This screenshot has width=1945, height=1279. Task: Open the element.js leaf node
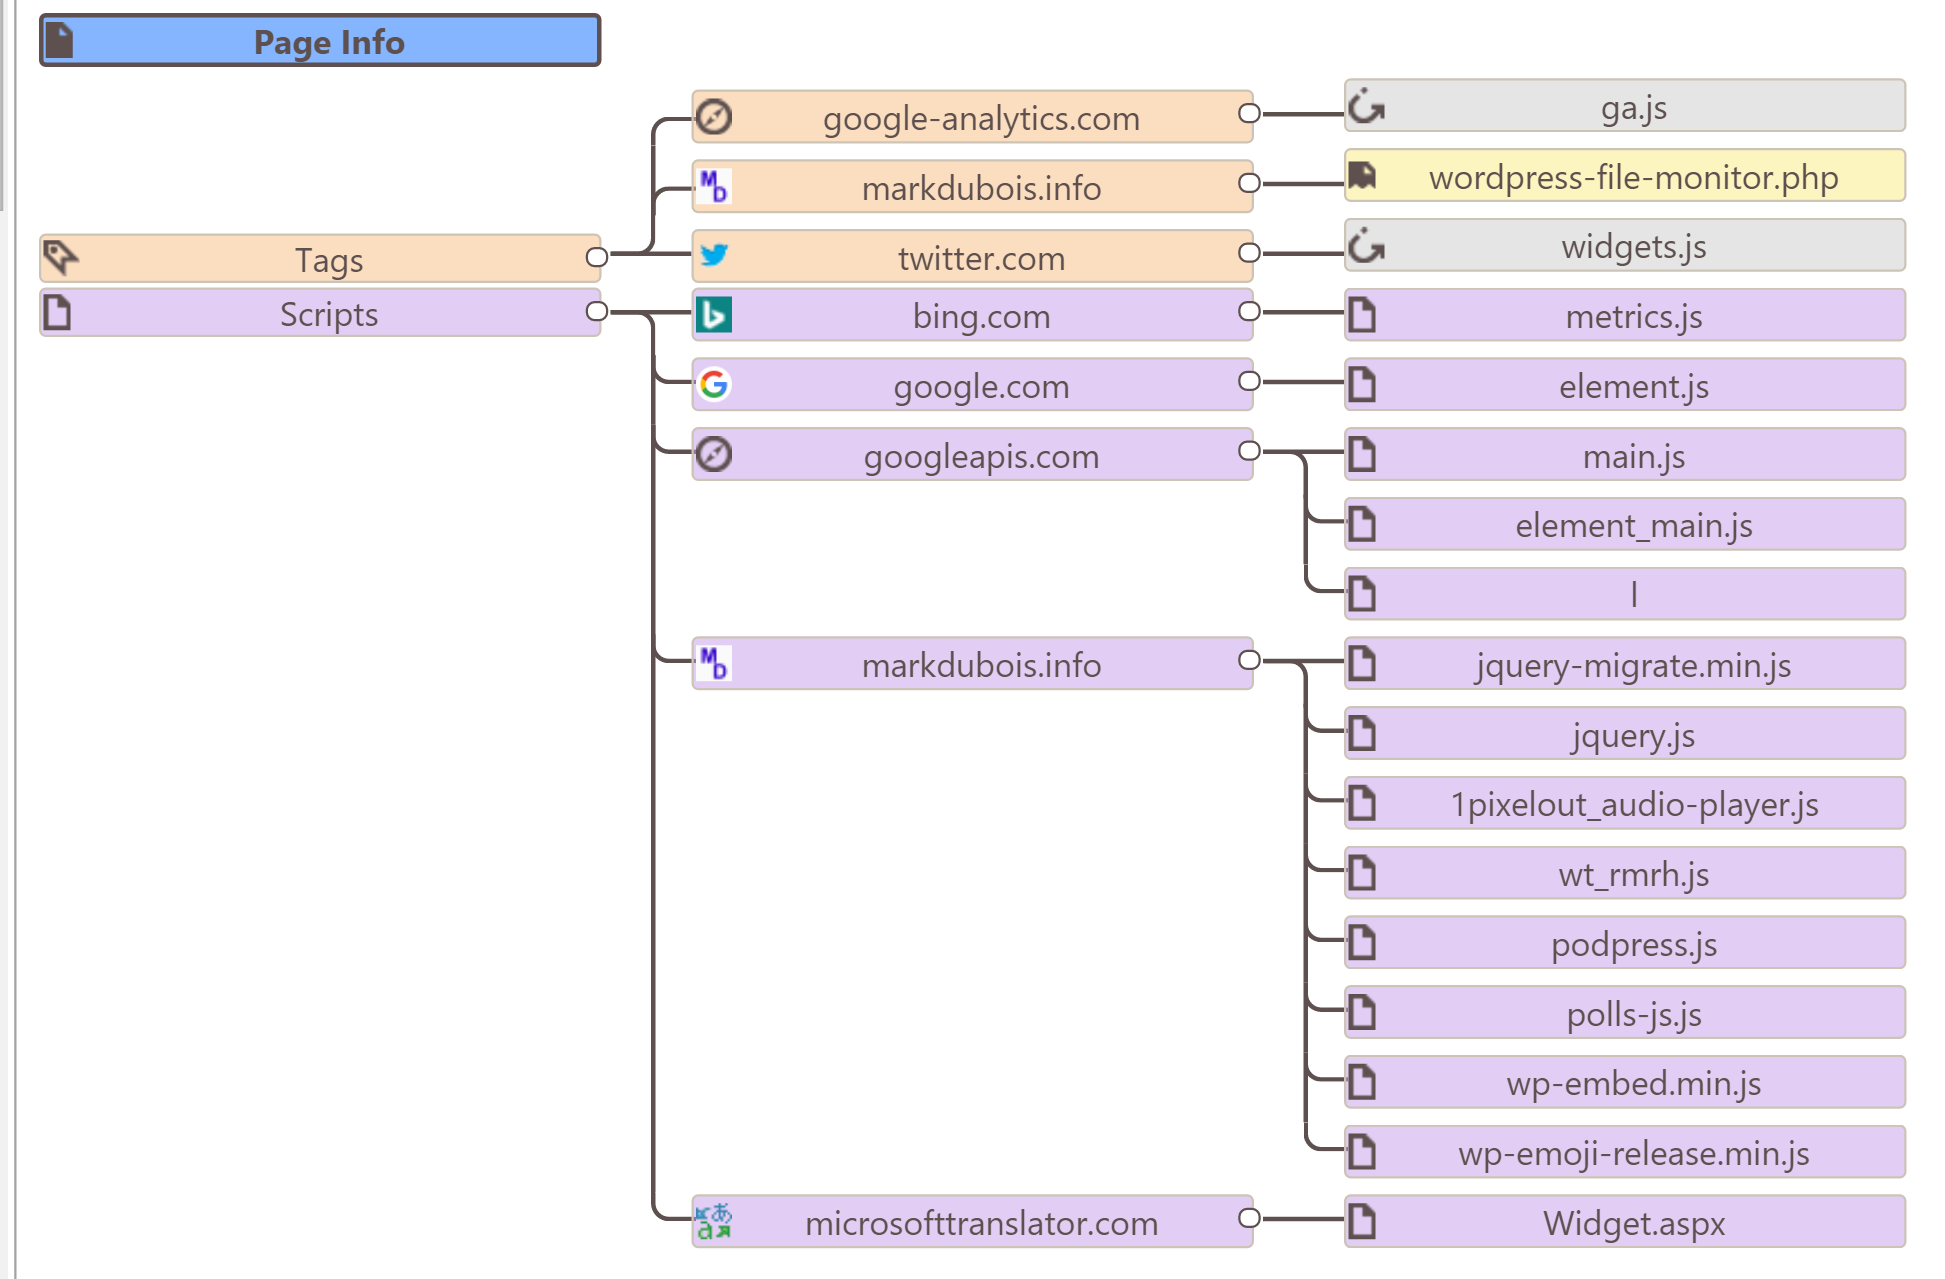[1625, 385]
